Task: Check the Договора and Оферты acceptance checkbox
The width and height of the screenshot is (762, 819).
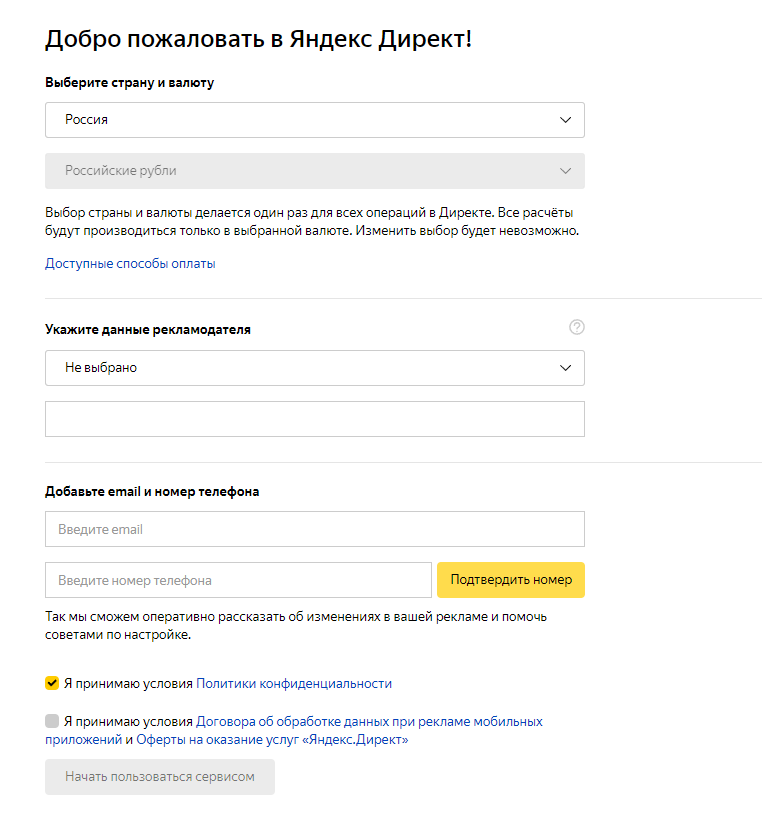Action: pyautogui.click(x=52, y=721)
